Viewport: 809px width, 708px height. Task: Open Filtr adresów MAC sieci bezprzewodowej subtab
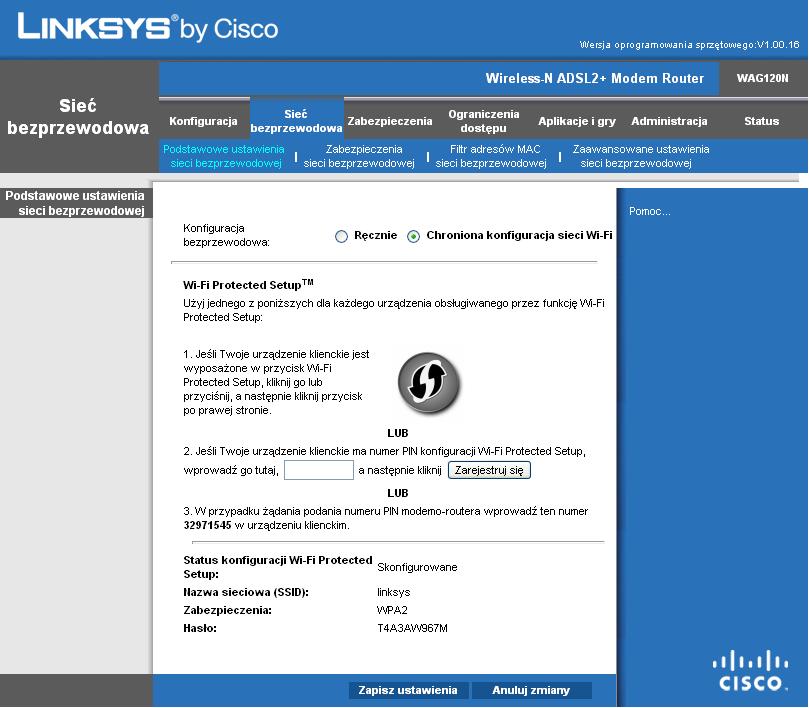491,156
